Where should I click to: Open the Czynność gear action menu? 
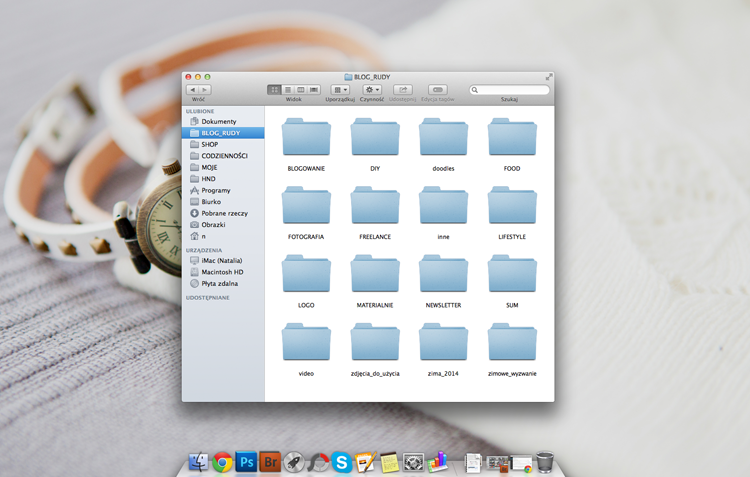372,89
